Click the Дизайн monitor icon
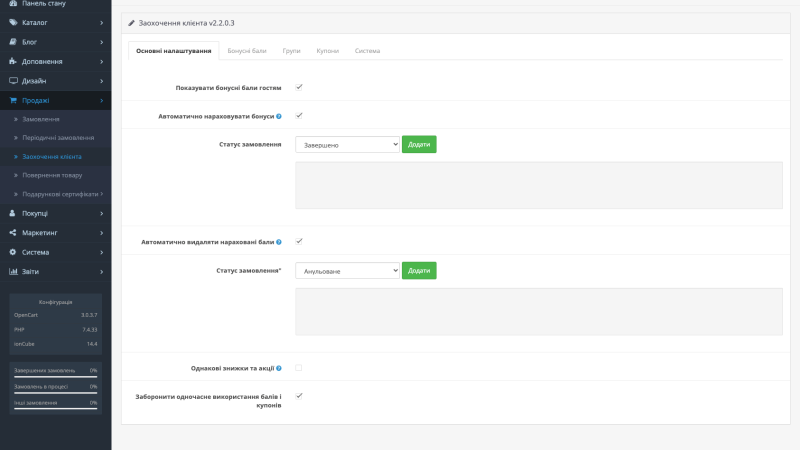 pos(13,81)
